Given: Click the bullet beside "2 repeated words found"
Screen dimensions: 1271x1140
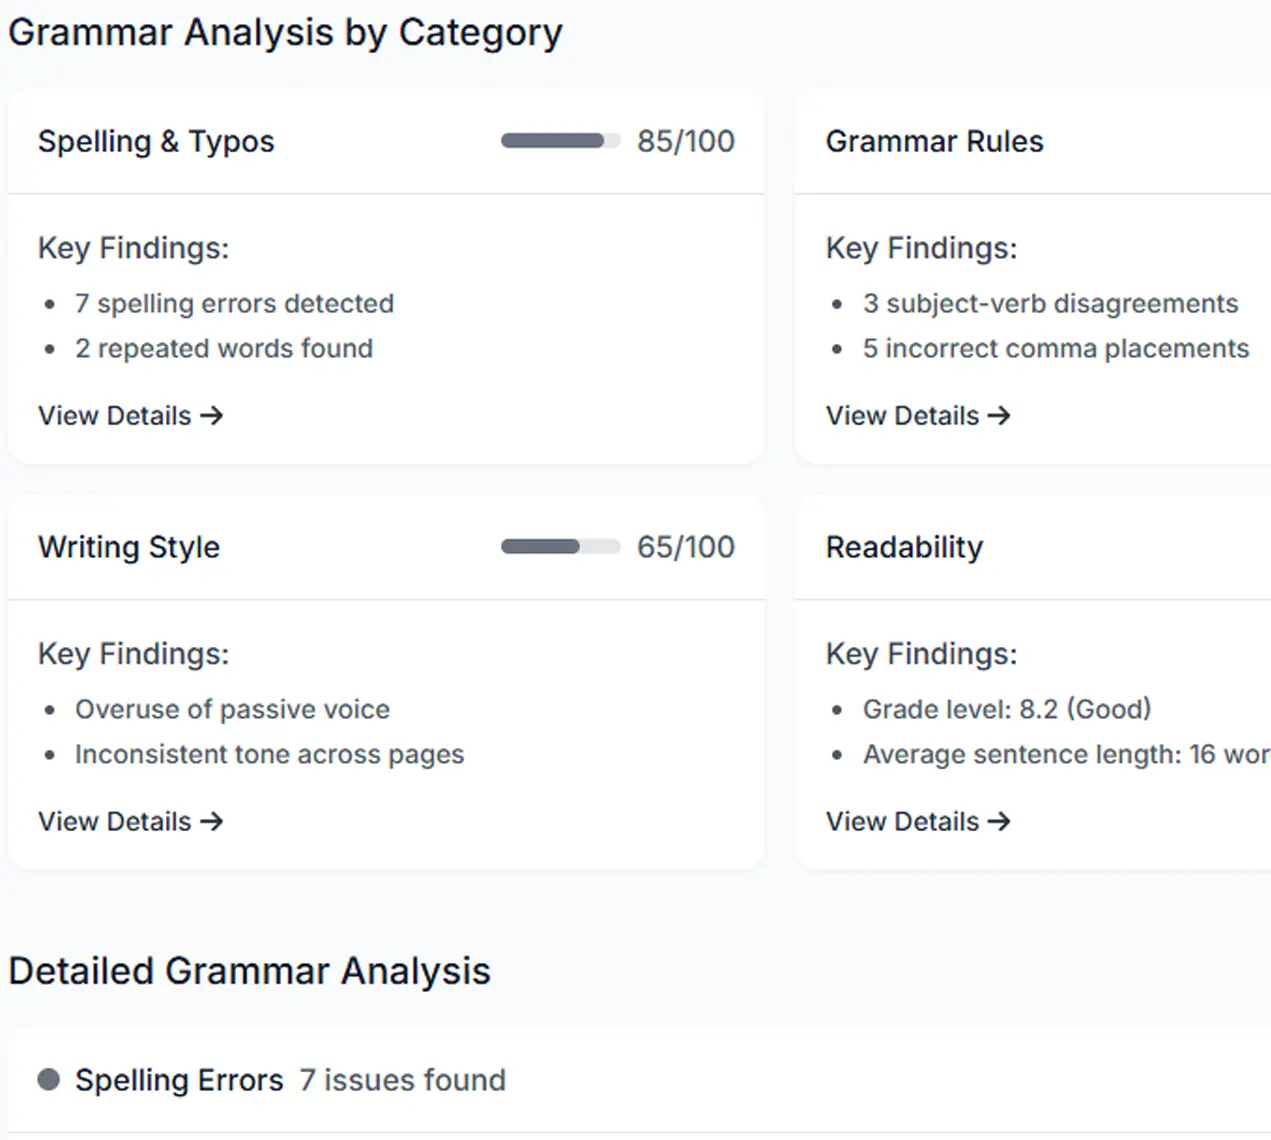Looking at the screenshot, I should coord(50,348).
